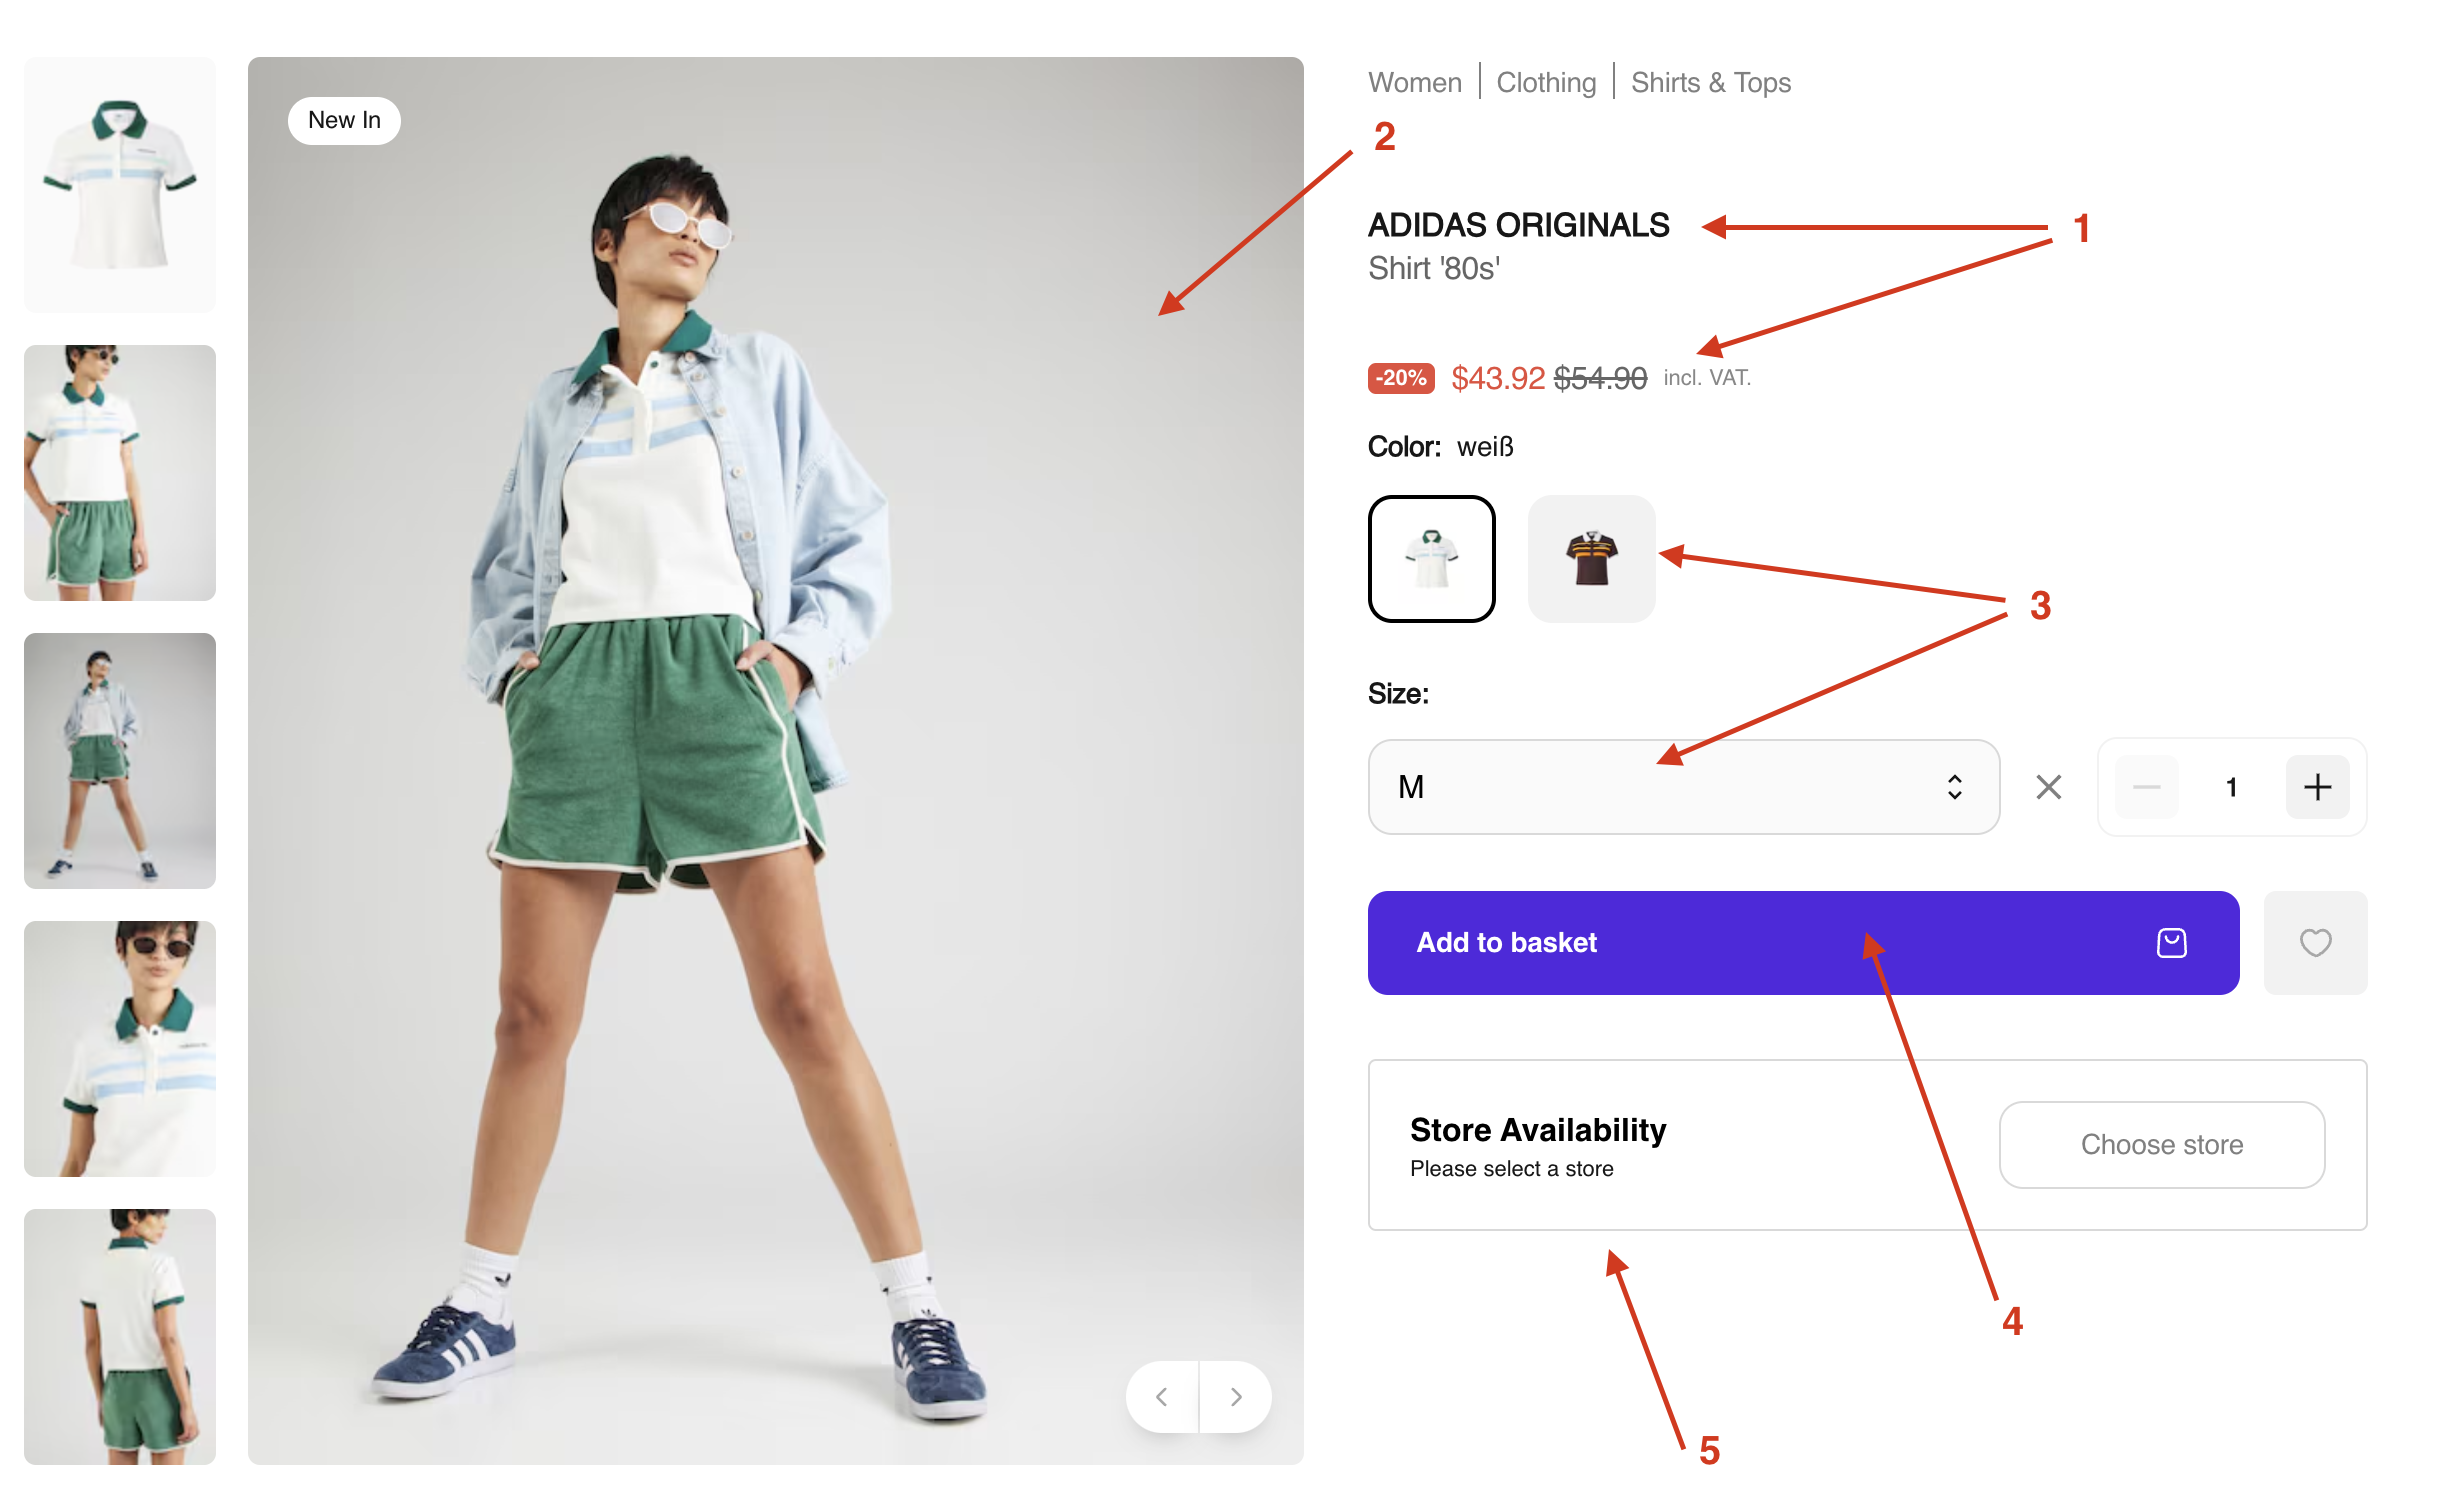Expand size options via up-down arrows
Viewport: 2454px width, 1498px height.
point(1954,787)
